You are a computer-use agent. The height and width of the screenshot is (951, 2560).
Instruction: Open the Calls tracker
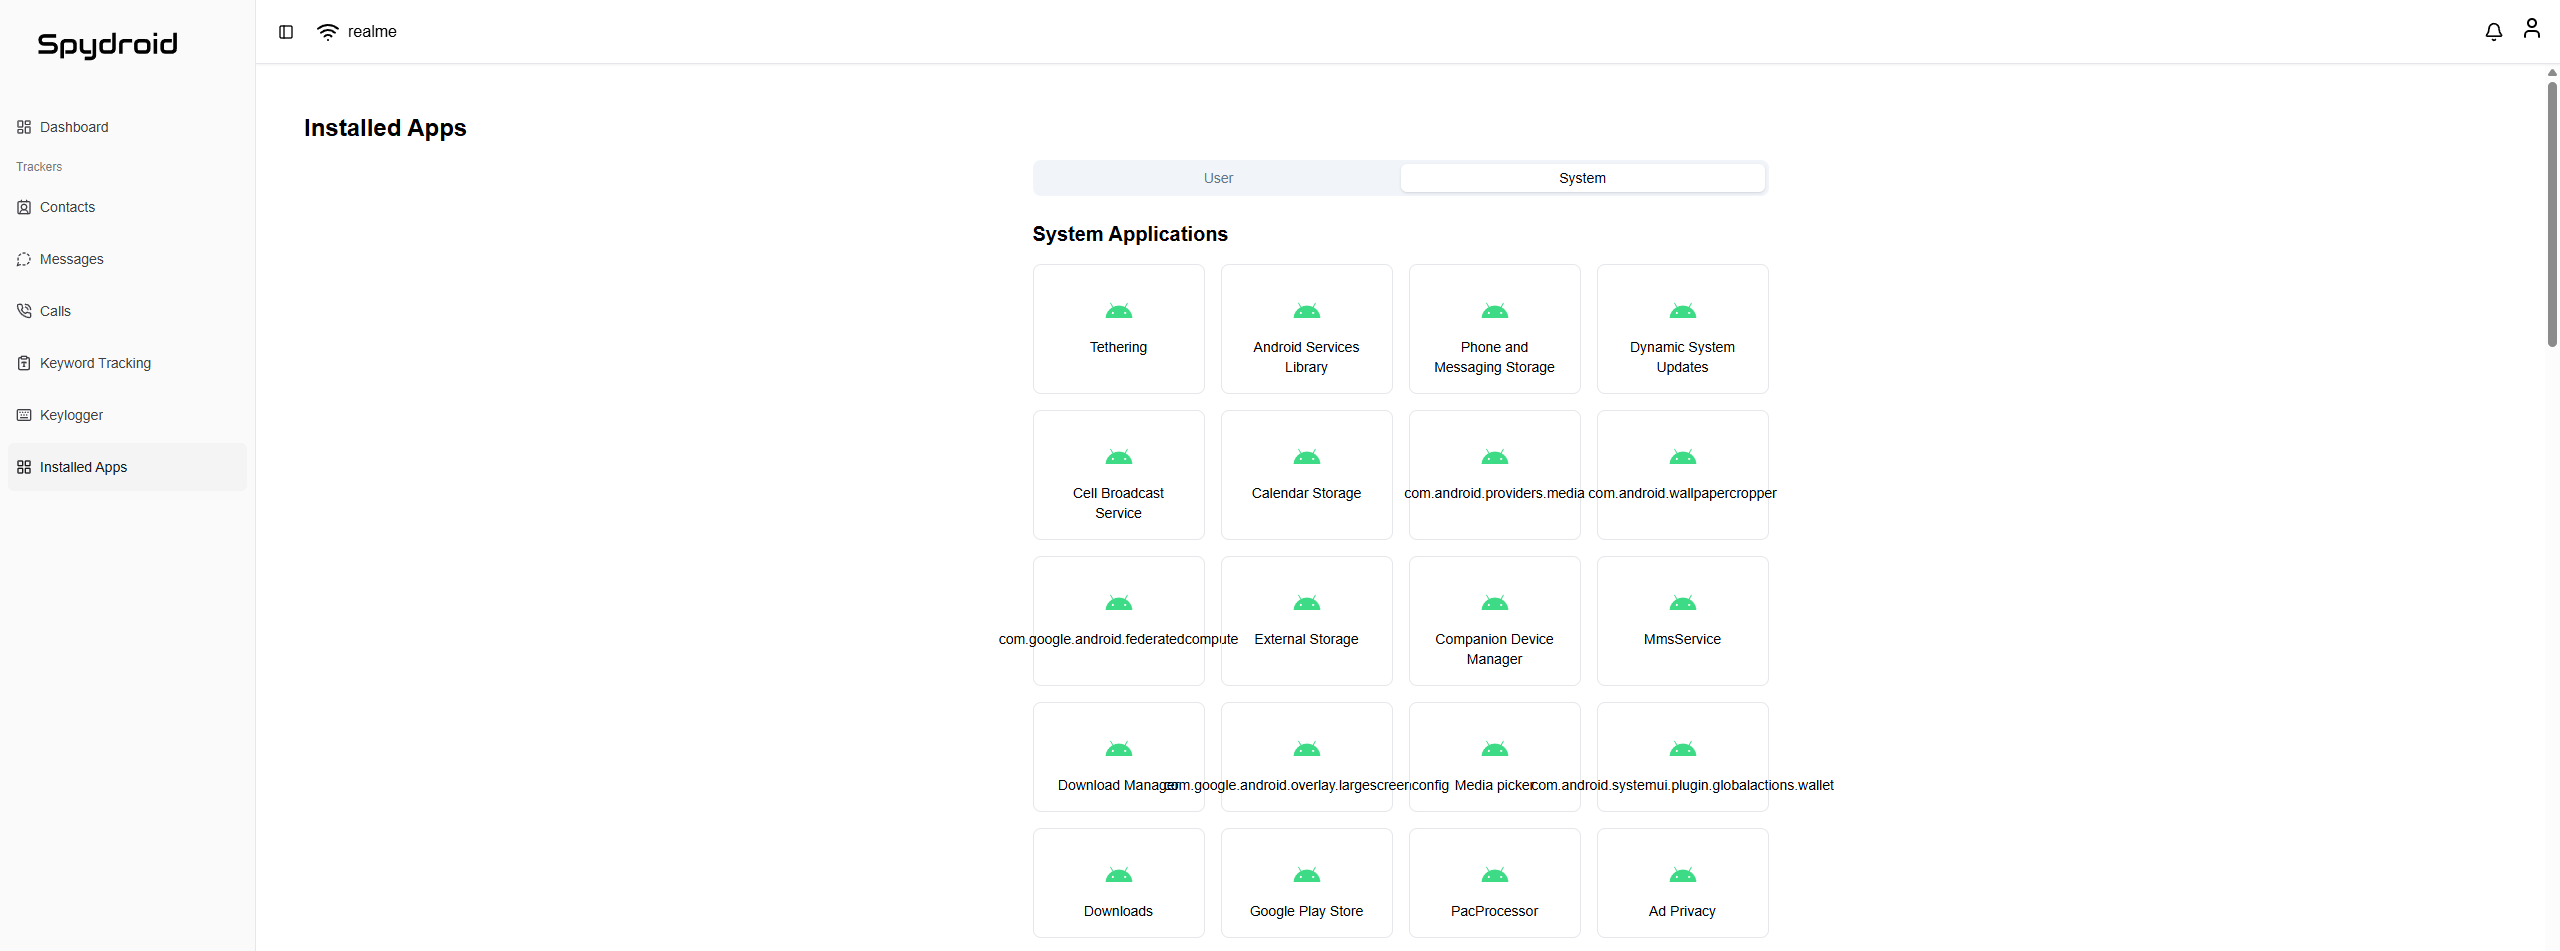[x=127, y=311]
